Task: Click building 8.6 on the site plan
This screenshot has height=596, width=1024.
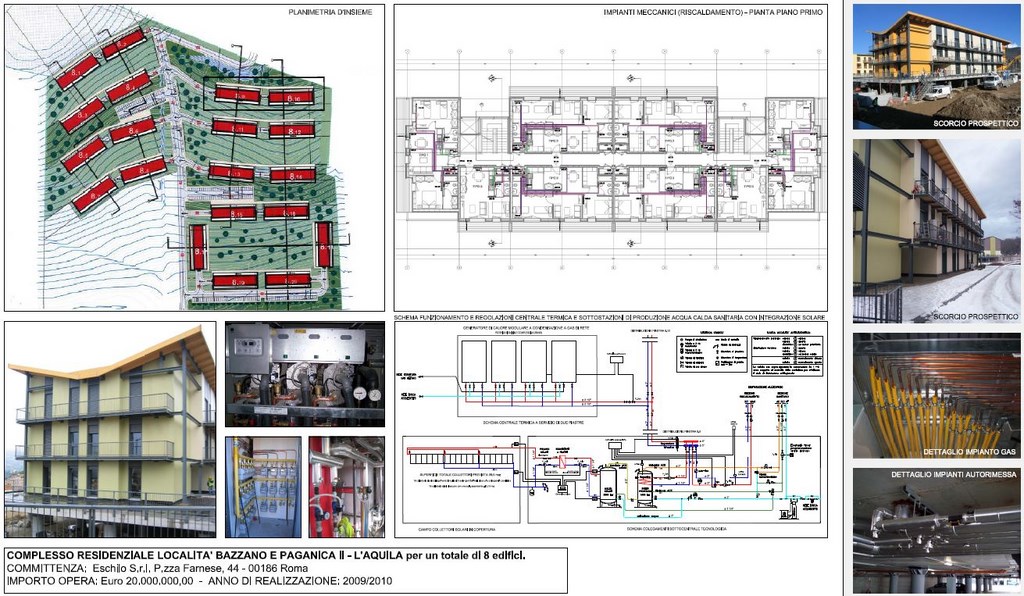Action: click(x=133, y=130)
